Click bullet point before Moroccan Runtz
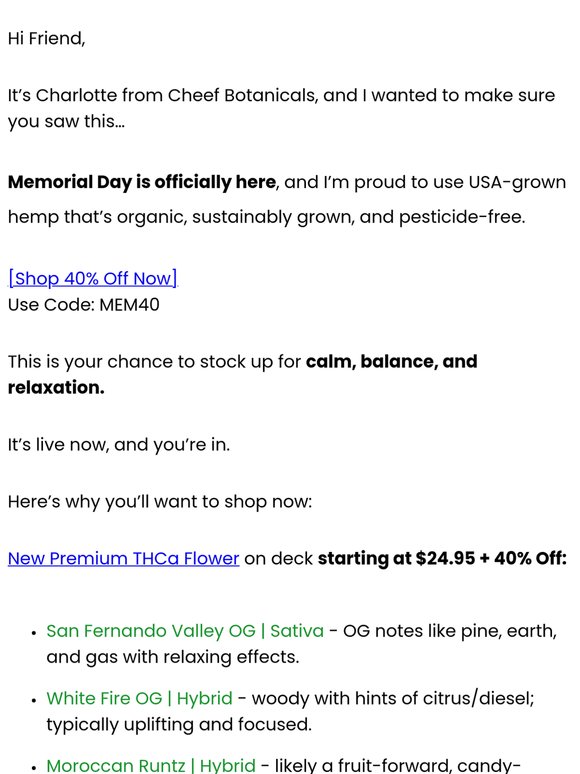 tap(34, 768)
